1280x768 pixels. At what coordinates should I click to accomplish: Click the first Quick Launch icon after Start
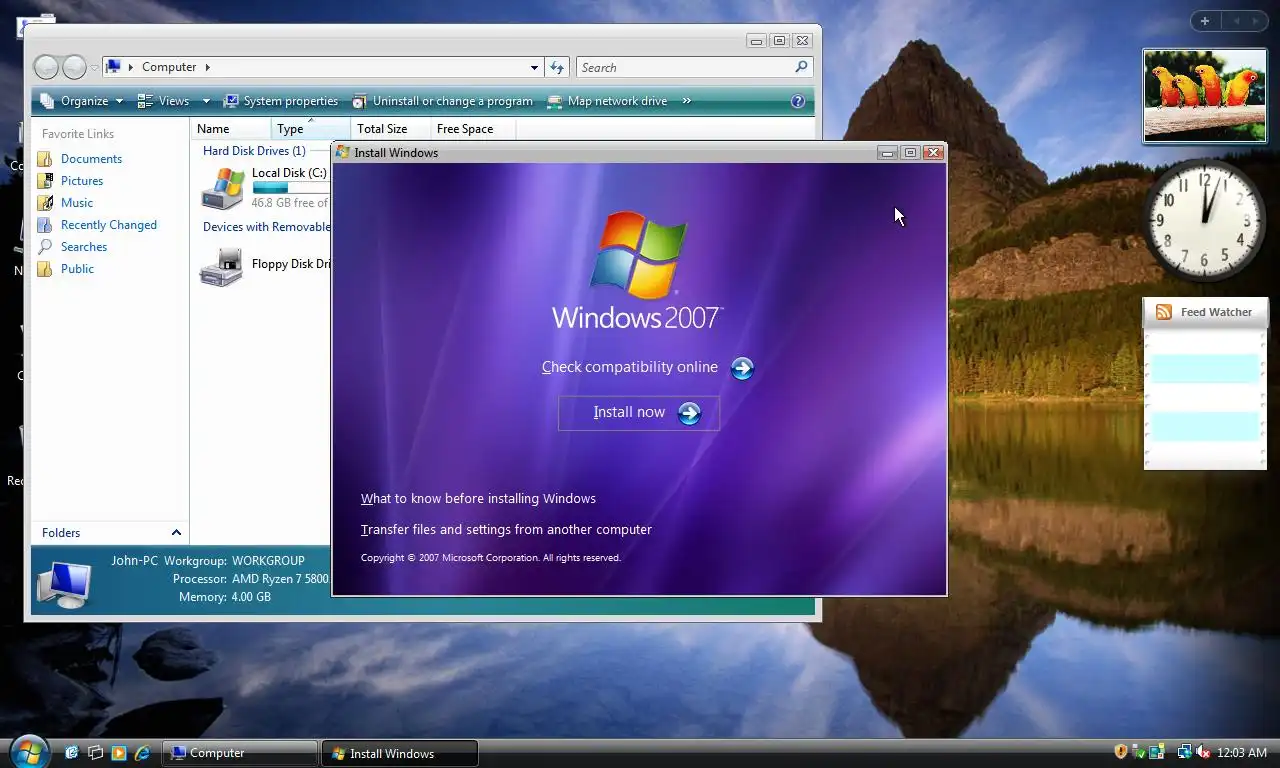tap(71, 753)
